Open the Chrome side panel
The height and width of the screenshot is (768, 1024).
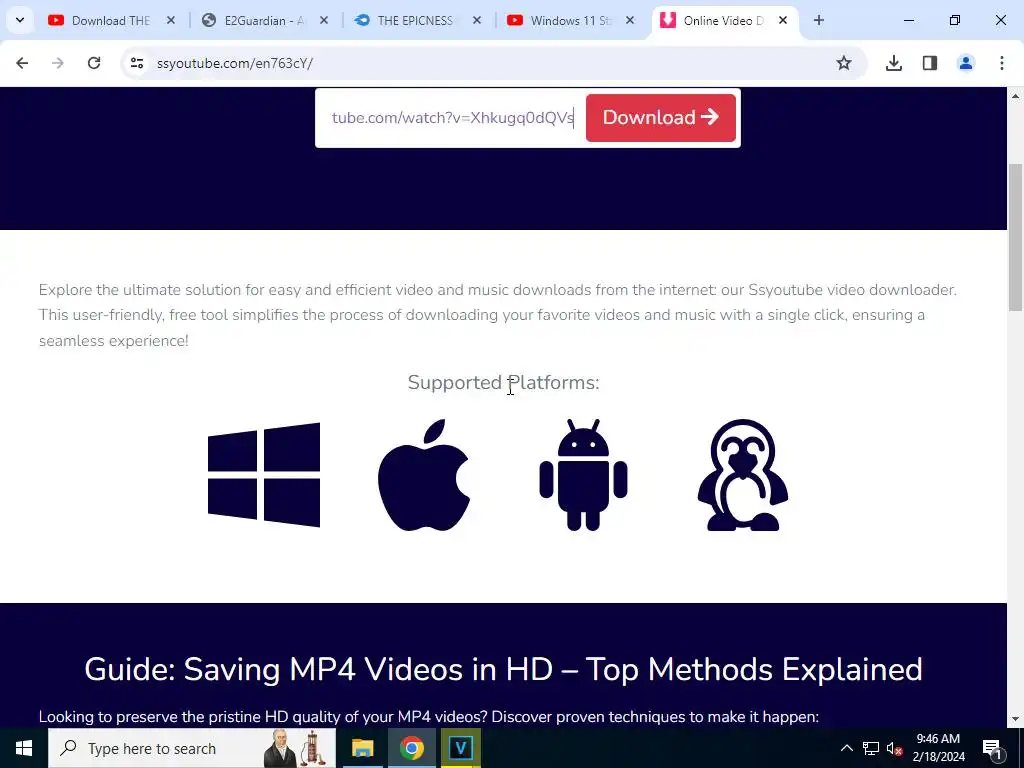(929, 63)
